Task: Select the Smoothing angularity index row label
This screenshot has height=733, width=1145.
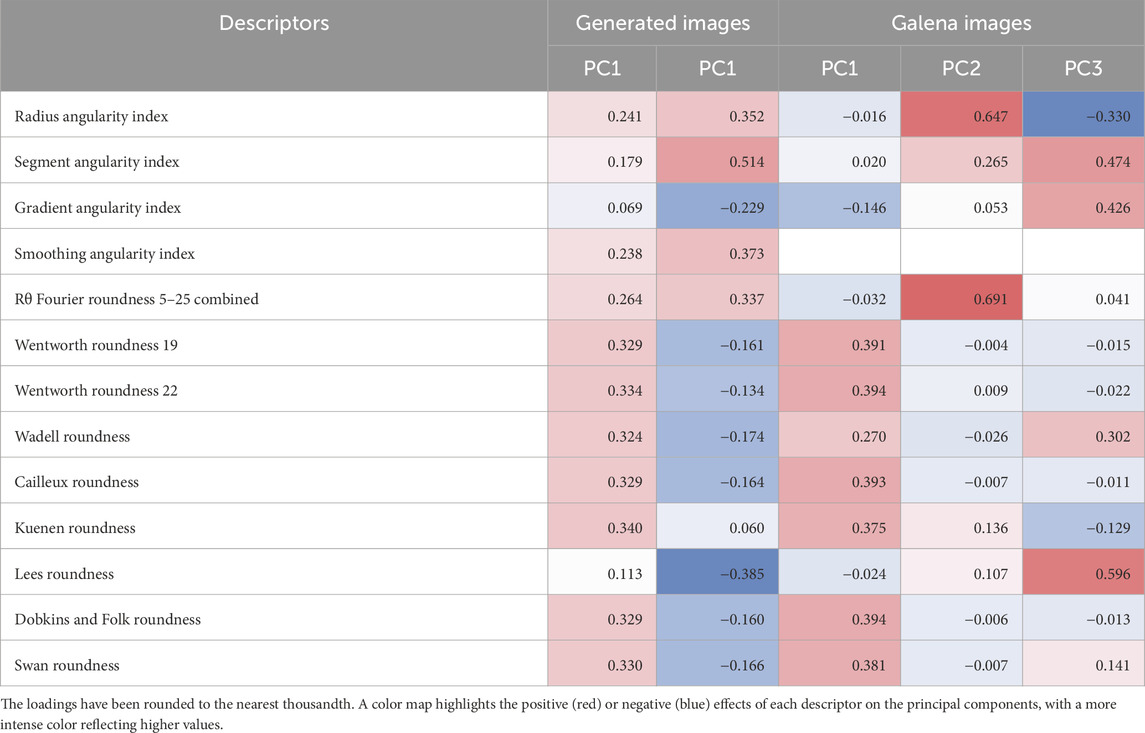Action: [104, 254]
